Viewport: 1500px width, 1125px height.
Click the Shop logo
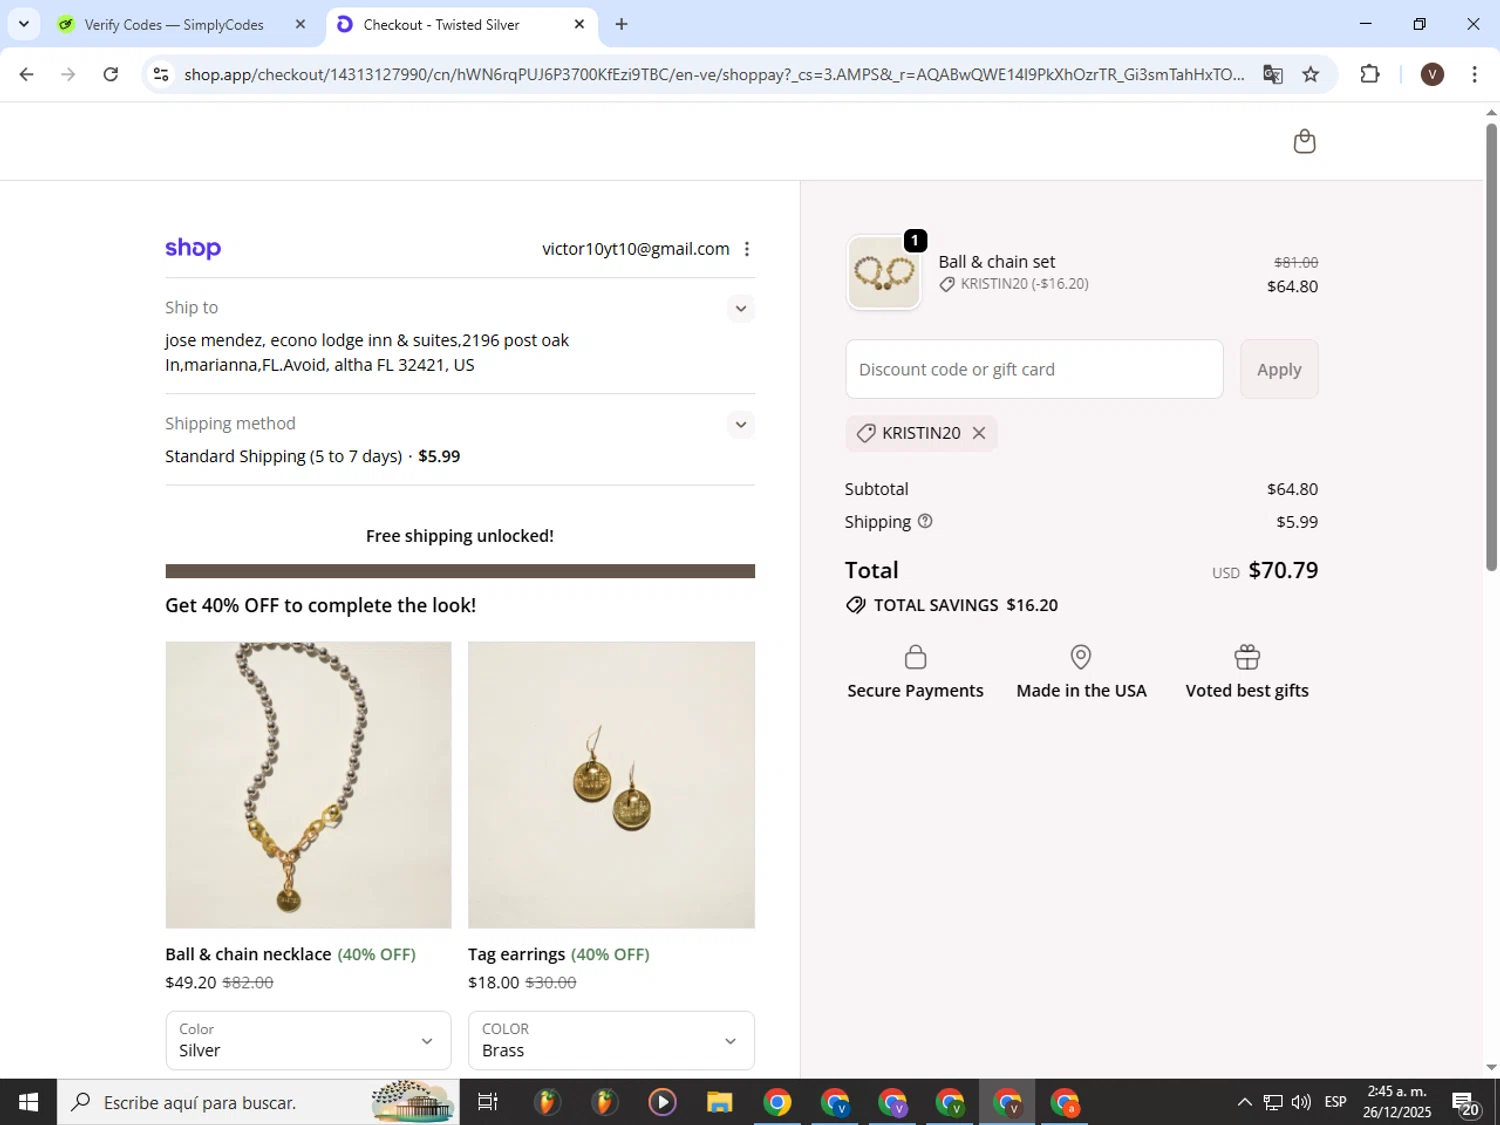193,248
